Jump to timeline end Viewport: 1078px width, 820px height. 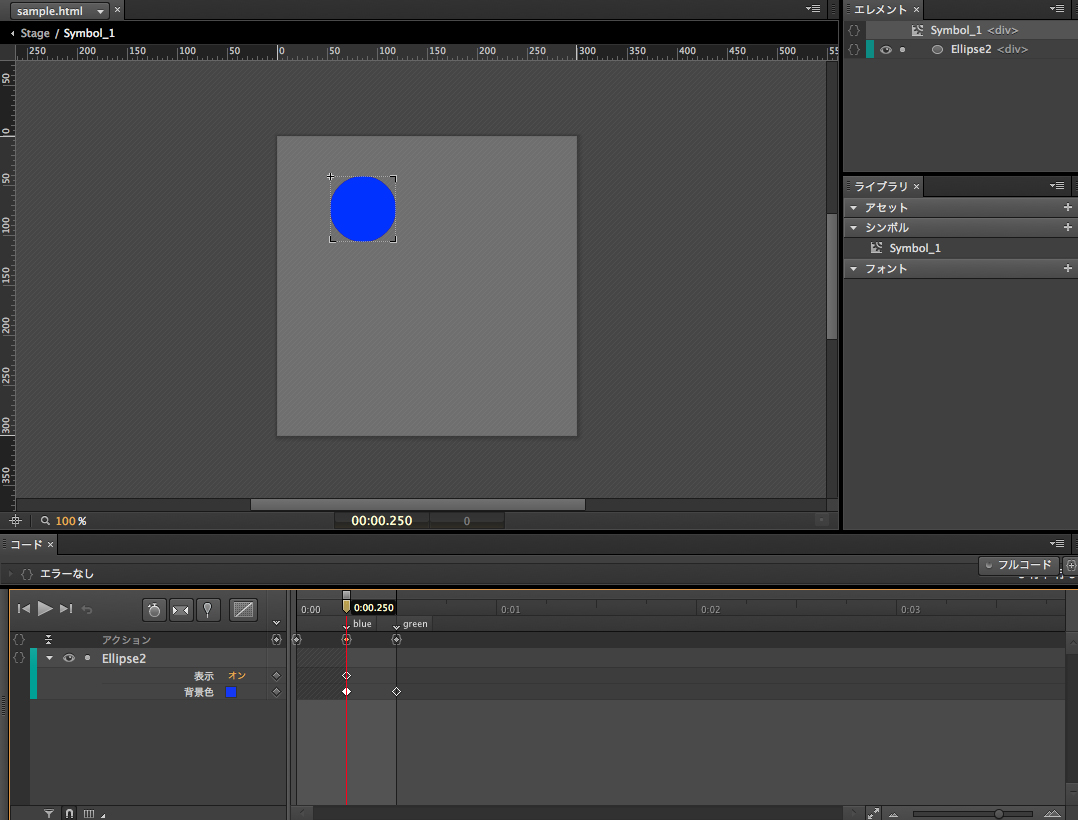66,608
